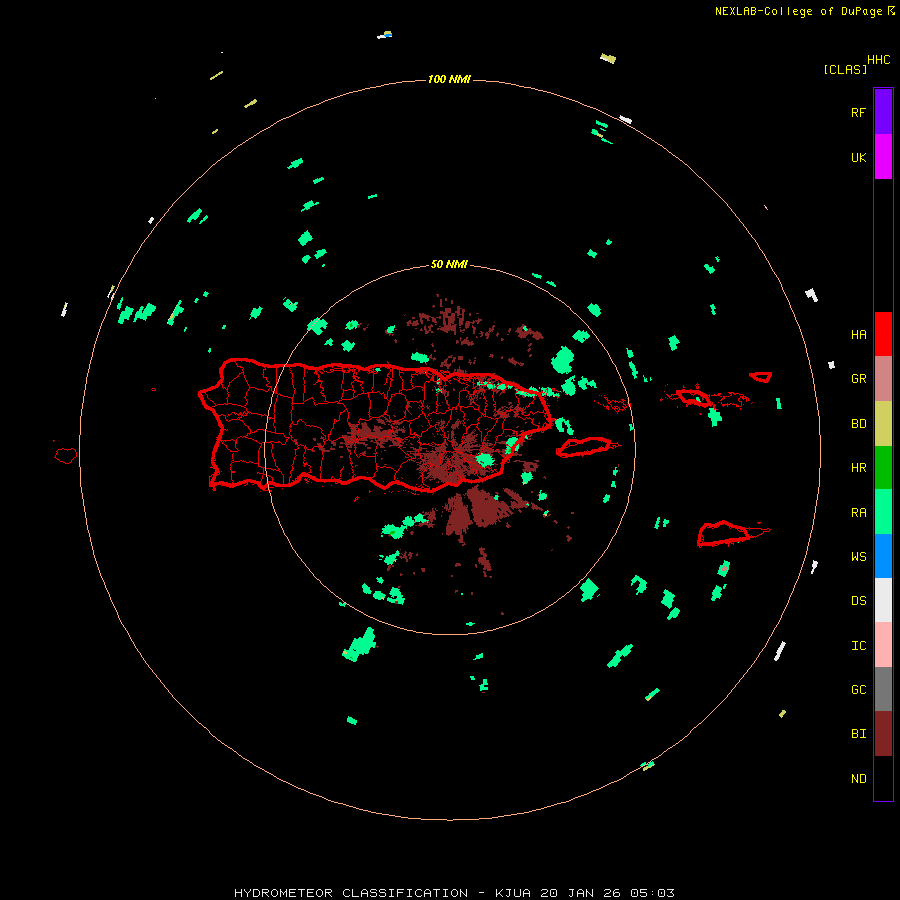Select the GC gray legend swatch
This screenshot has width=900, height=900.
point(883,689)
